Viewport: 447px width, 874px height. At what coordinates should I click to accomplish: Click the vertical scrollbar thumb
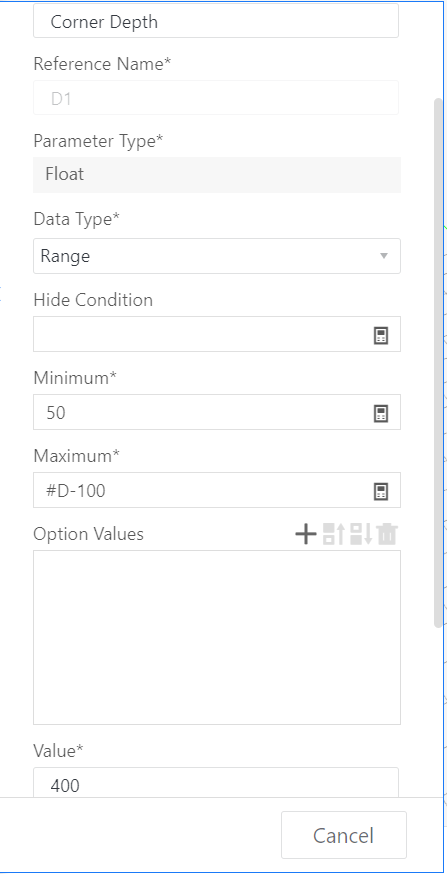tap(438, 362)
